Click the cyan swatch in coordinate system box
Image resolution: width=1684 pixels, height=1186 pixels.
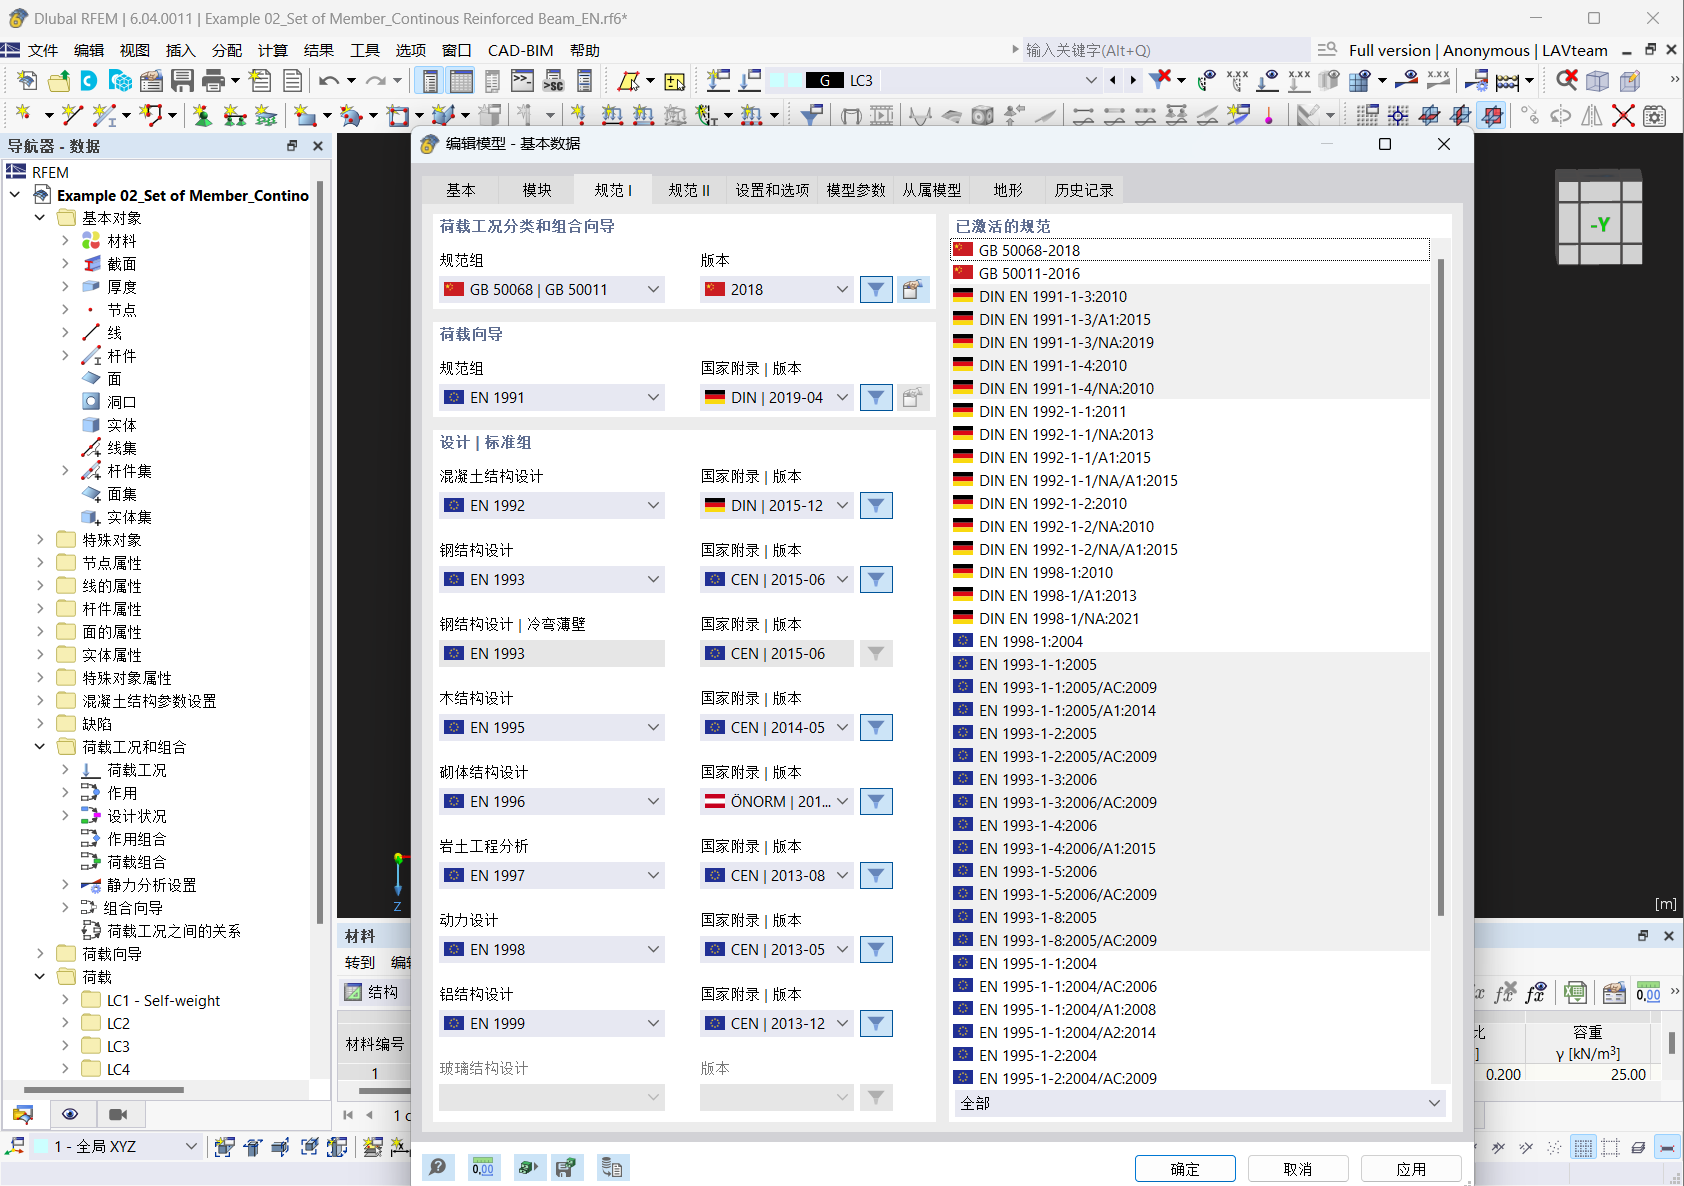[x=41, y=1147]
